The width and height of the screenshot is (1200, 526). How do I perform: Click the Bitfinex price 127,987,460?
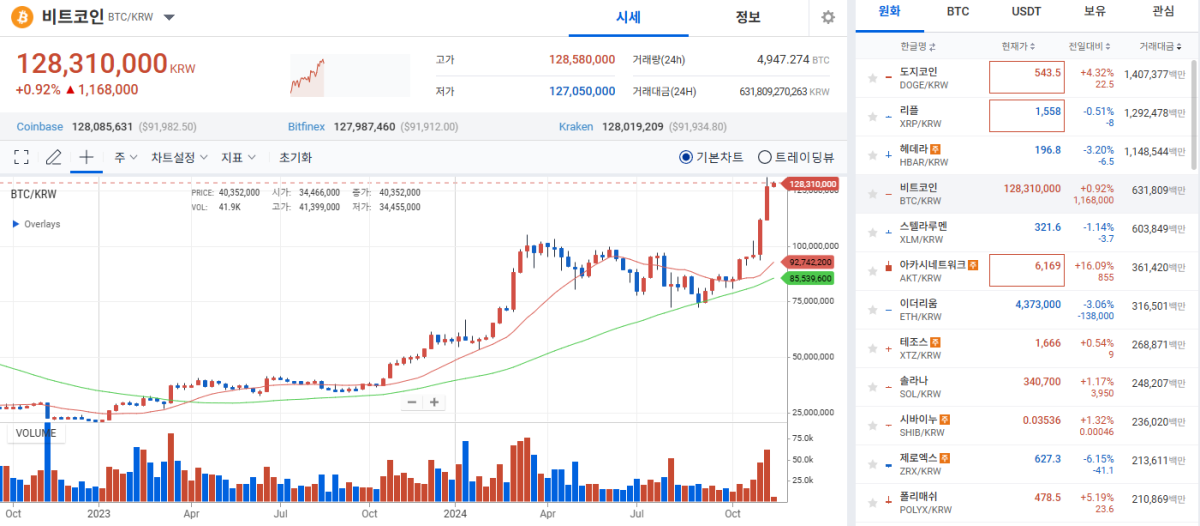[364, 127]
